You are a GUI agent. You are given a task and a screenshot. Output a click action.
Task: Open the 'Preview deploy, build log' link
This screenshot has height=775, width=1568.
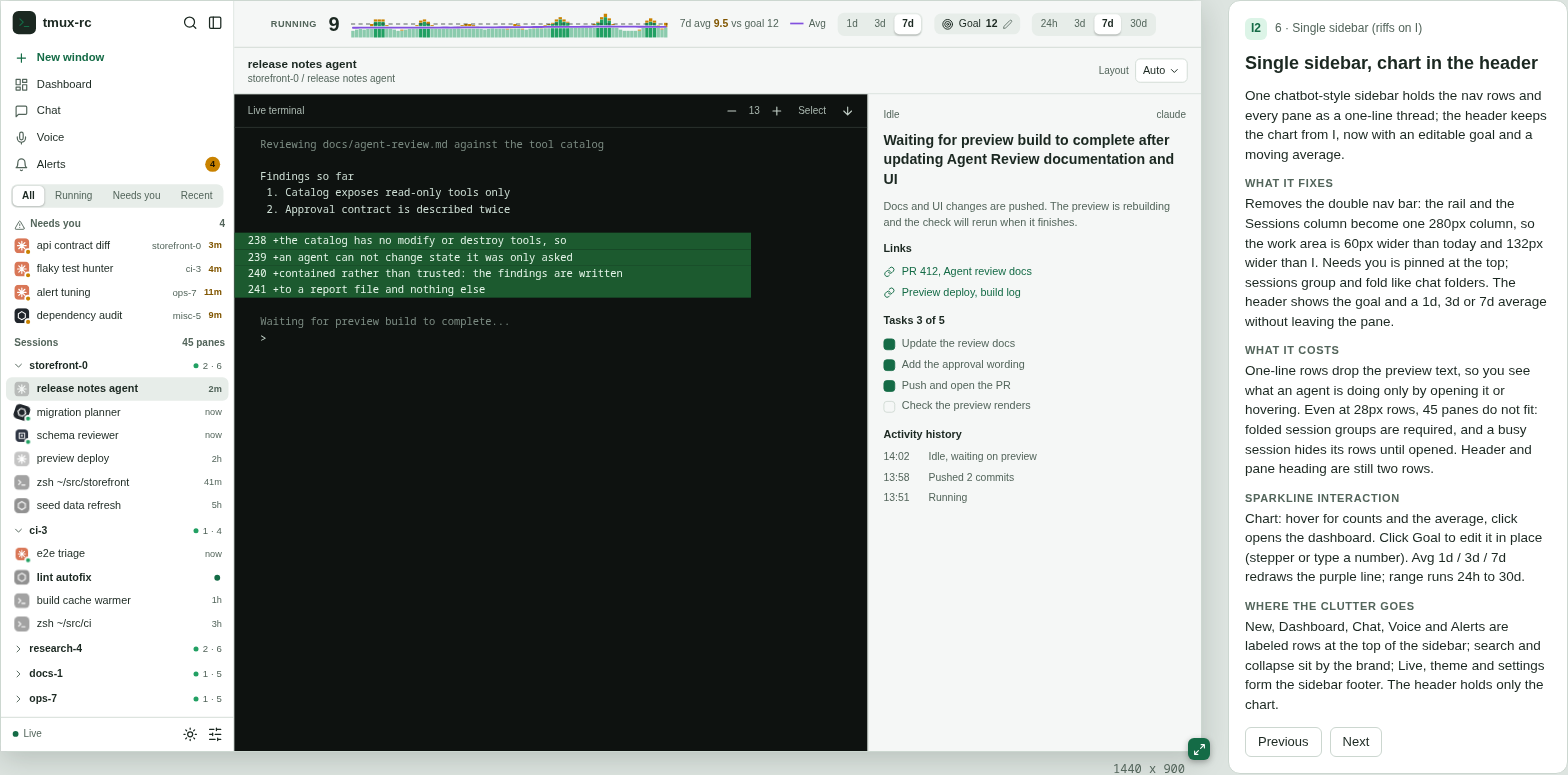(961, 292)
